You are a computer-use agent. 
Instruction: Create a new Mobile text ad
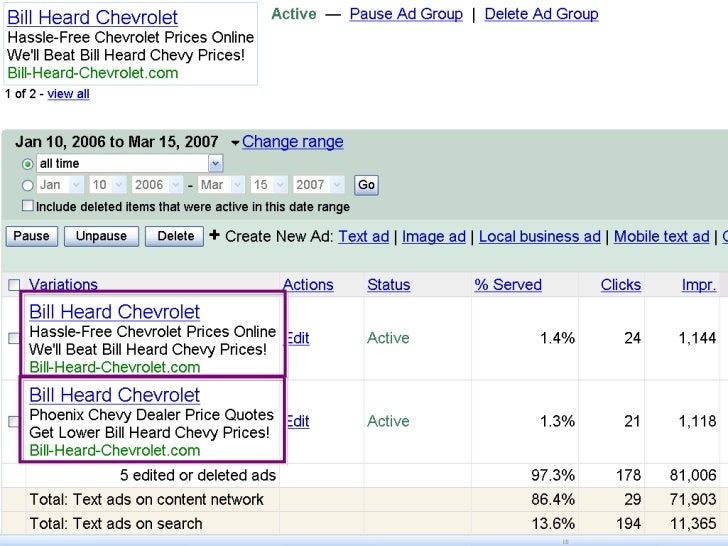(x=662, y=236)
